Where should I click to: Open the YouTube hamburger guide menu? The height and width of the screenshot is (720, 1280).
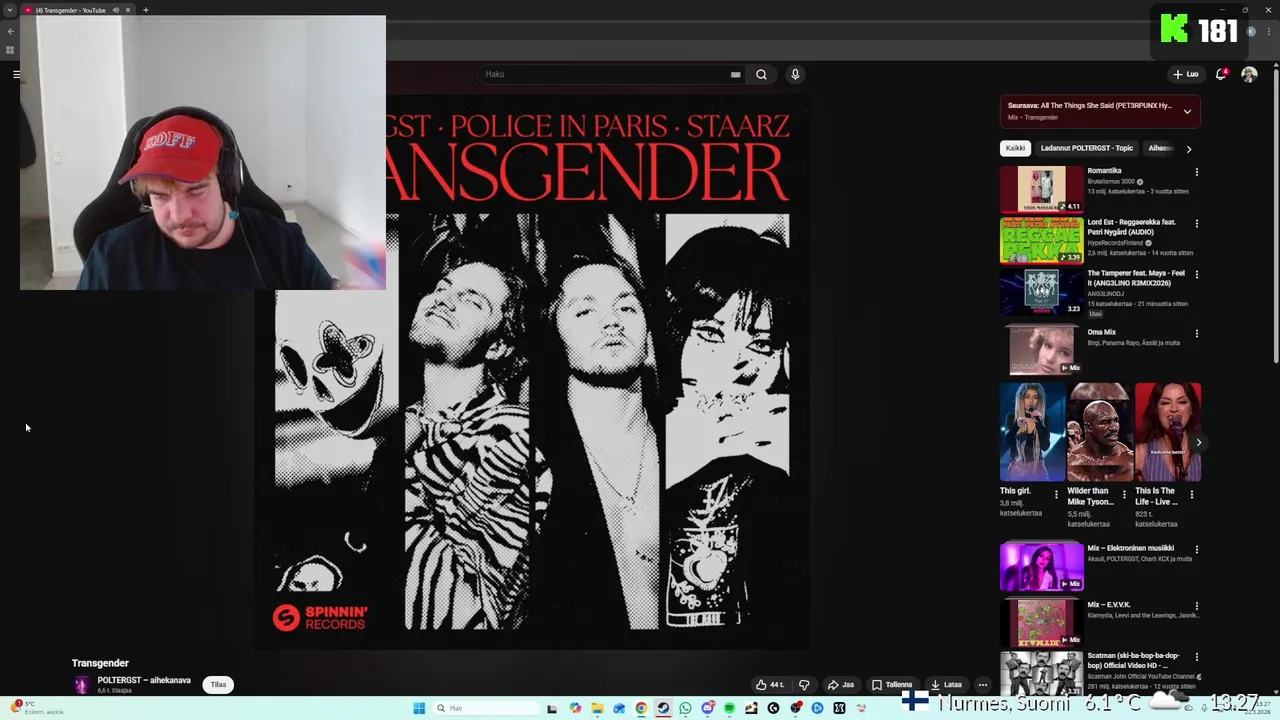17,74
